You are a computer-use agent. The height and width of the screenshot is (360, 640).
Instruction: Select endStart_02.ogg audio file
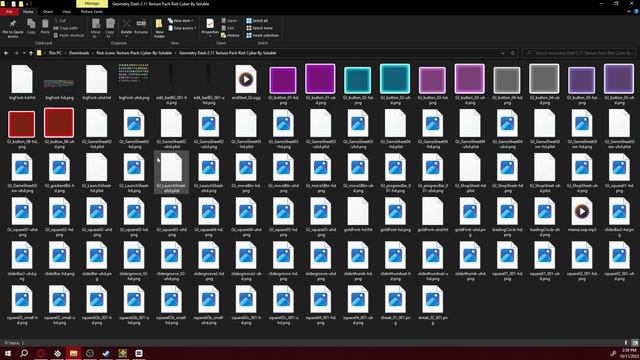click(246, 83)
